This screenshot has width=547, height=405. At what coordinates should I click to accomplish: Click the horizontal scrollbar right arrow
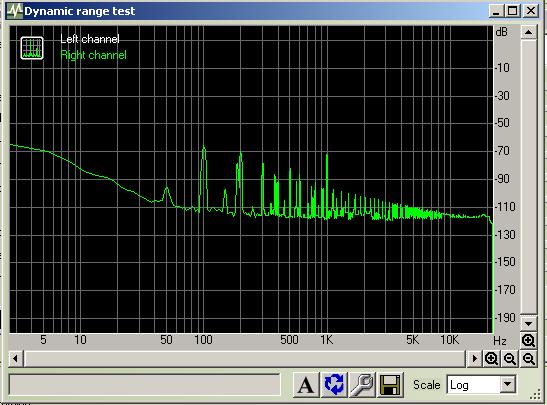474,358
